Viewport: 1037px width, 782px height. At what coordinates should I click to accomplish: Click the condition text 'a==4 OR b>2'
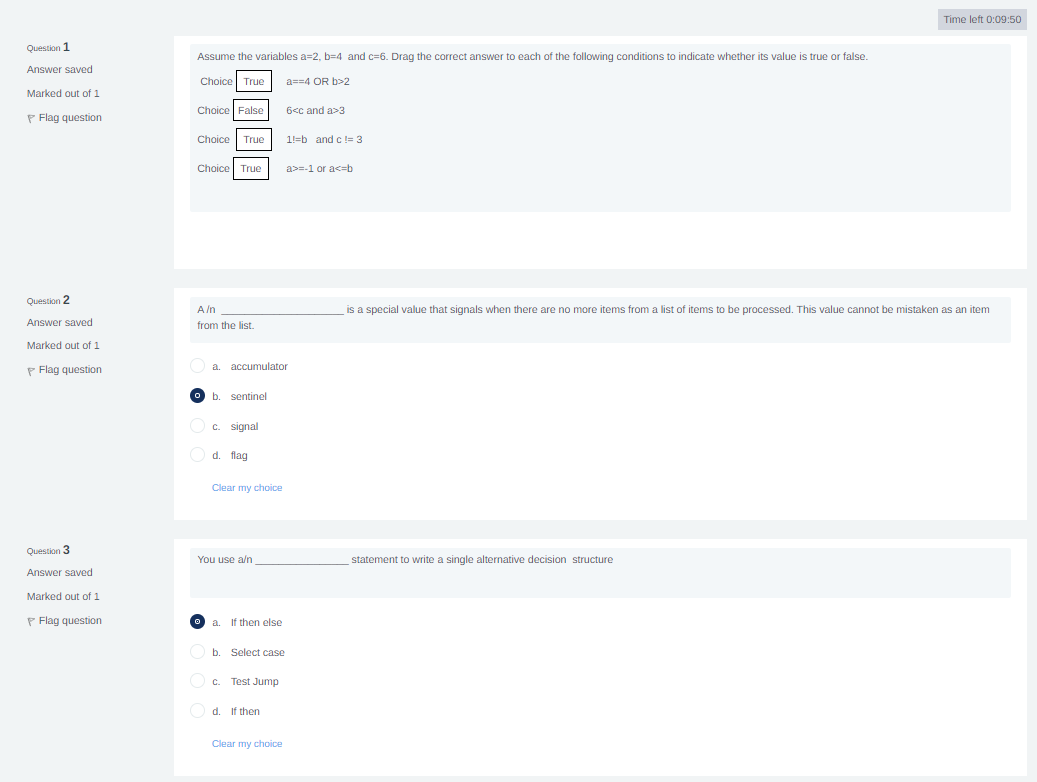tap(318, 81)
